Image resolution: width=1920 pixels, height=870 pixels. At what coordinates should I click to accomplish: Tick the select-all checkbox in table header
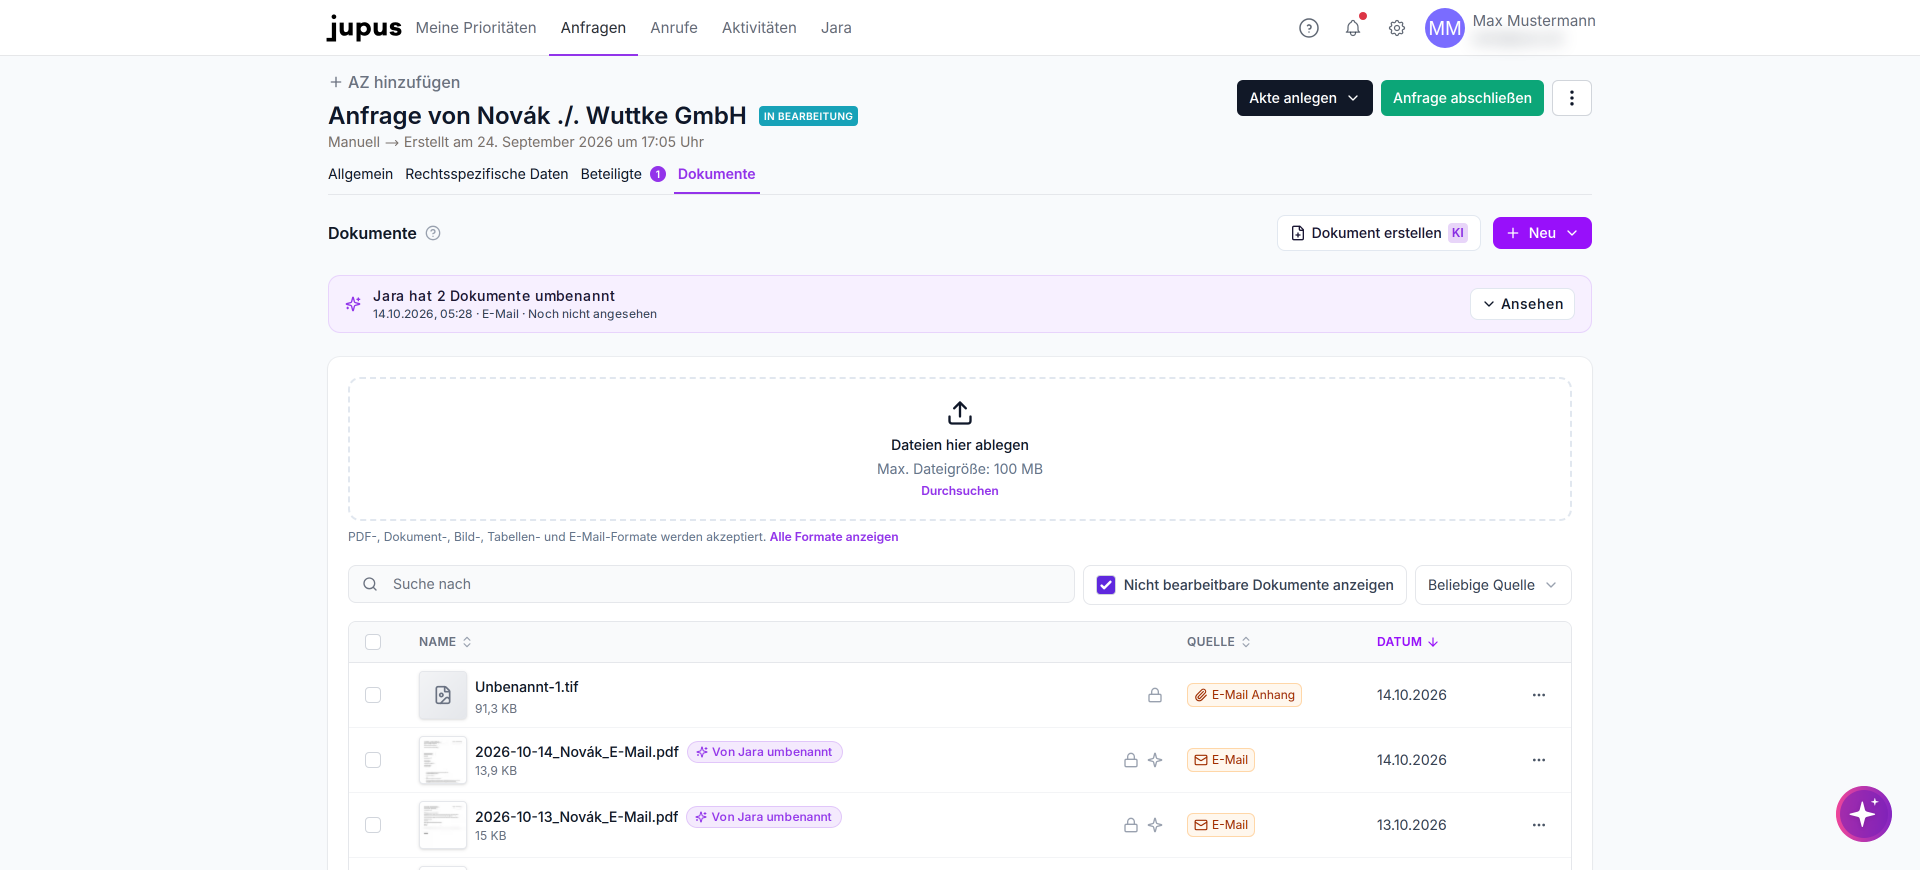point(373,642)
